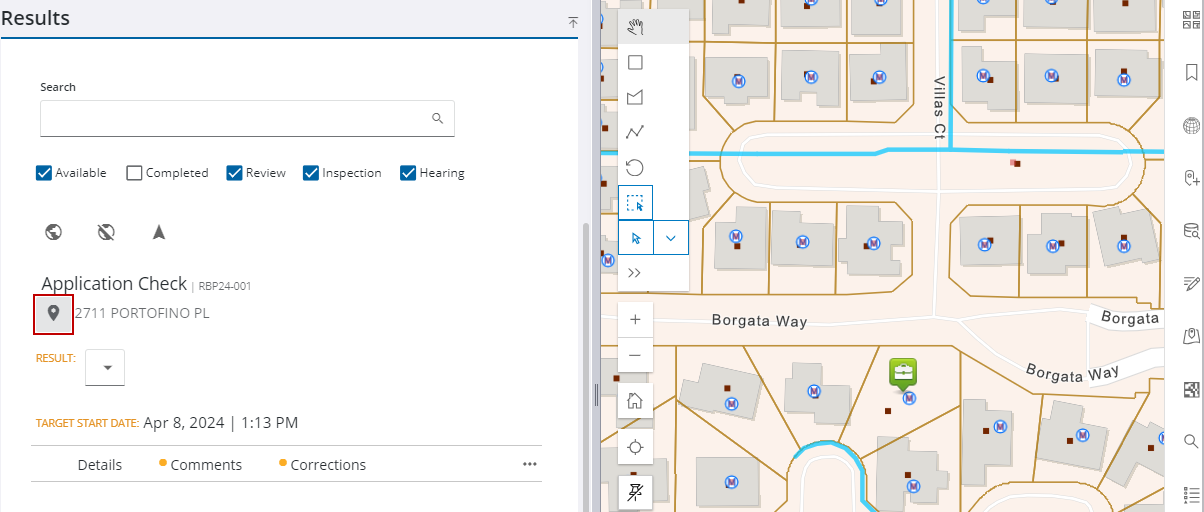Expand the map toolbar with double chevron
This screenshot has height=512, width=1204.
635,273
